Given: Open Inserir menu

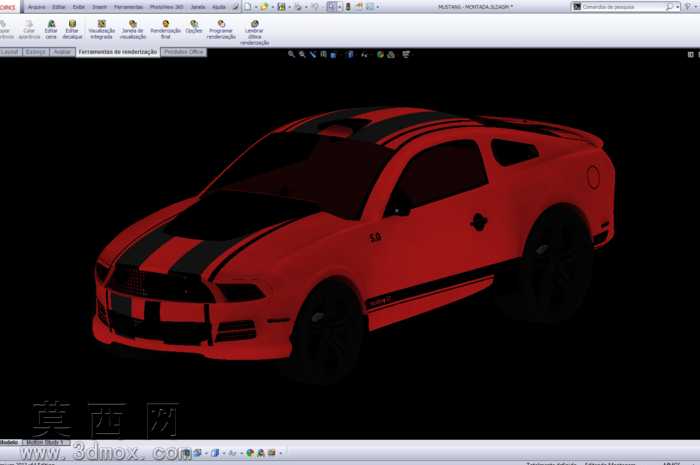Looking at the screenshot, I should point(99,7).
